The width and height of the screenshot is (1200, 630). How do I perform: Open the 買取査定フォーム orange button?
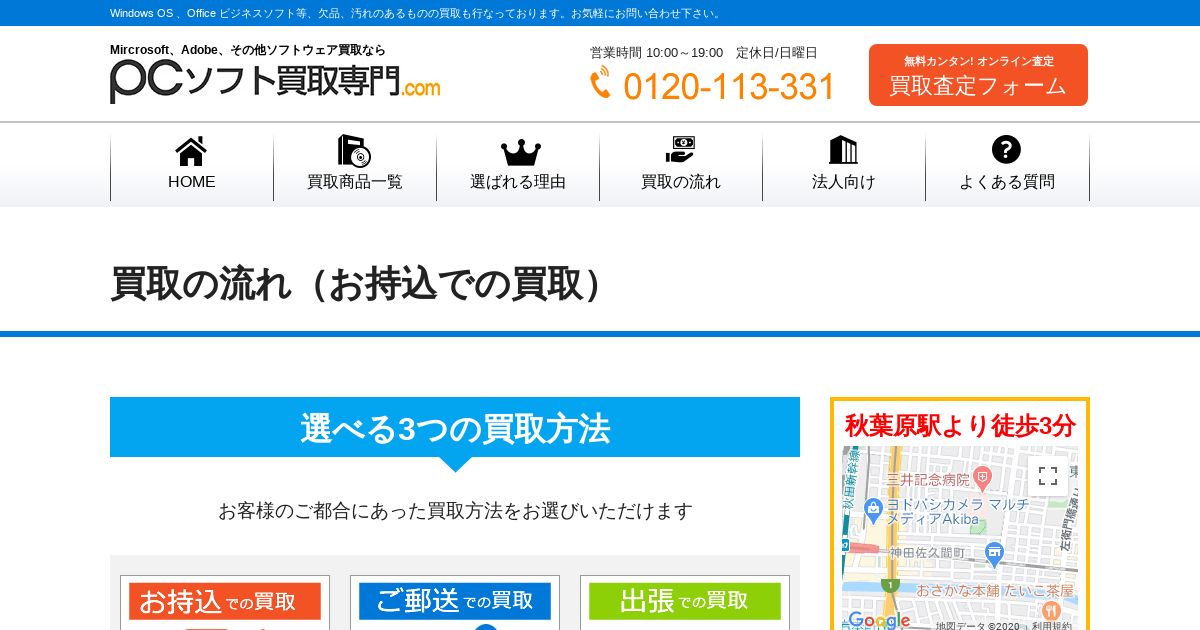978,75
